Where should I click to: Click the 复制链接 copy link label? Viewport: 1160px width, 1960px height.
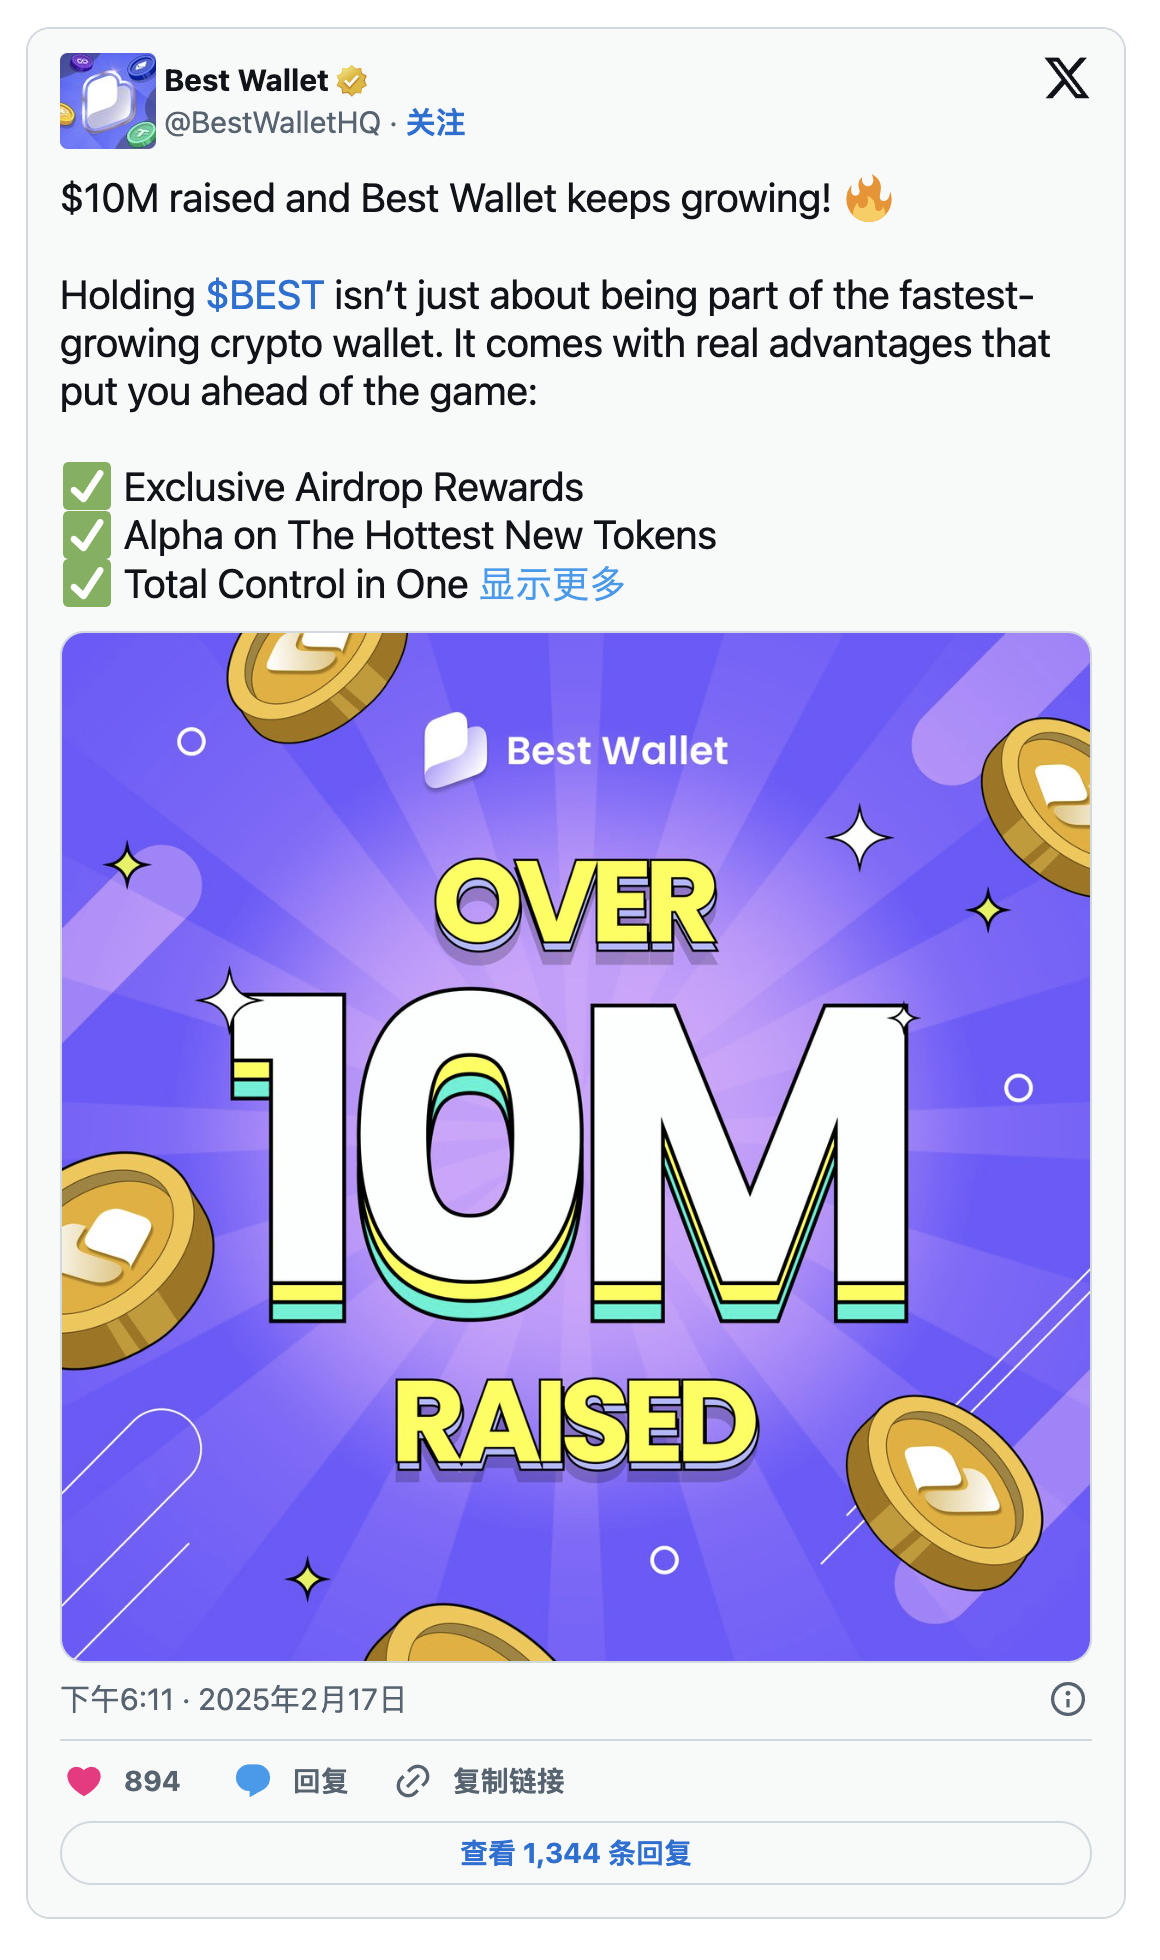click(508, 1781)
